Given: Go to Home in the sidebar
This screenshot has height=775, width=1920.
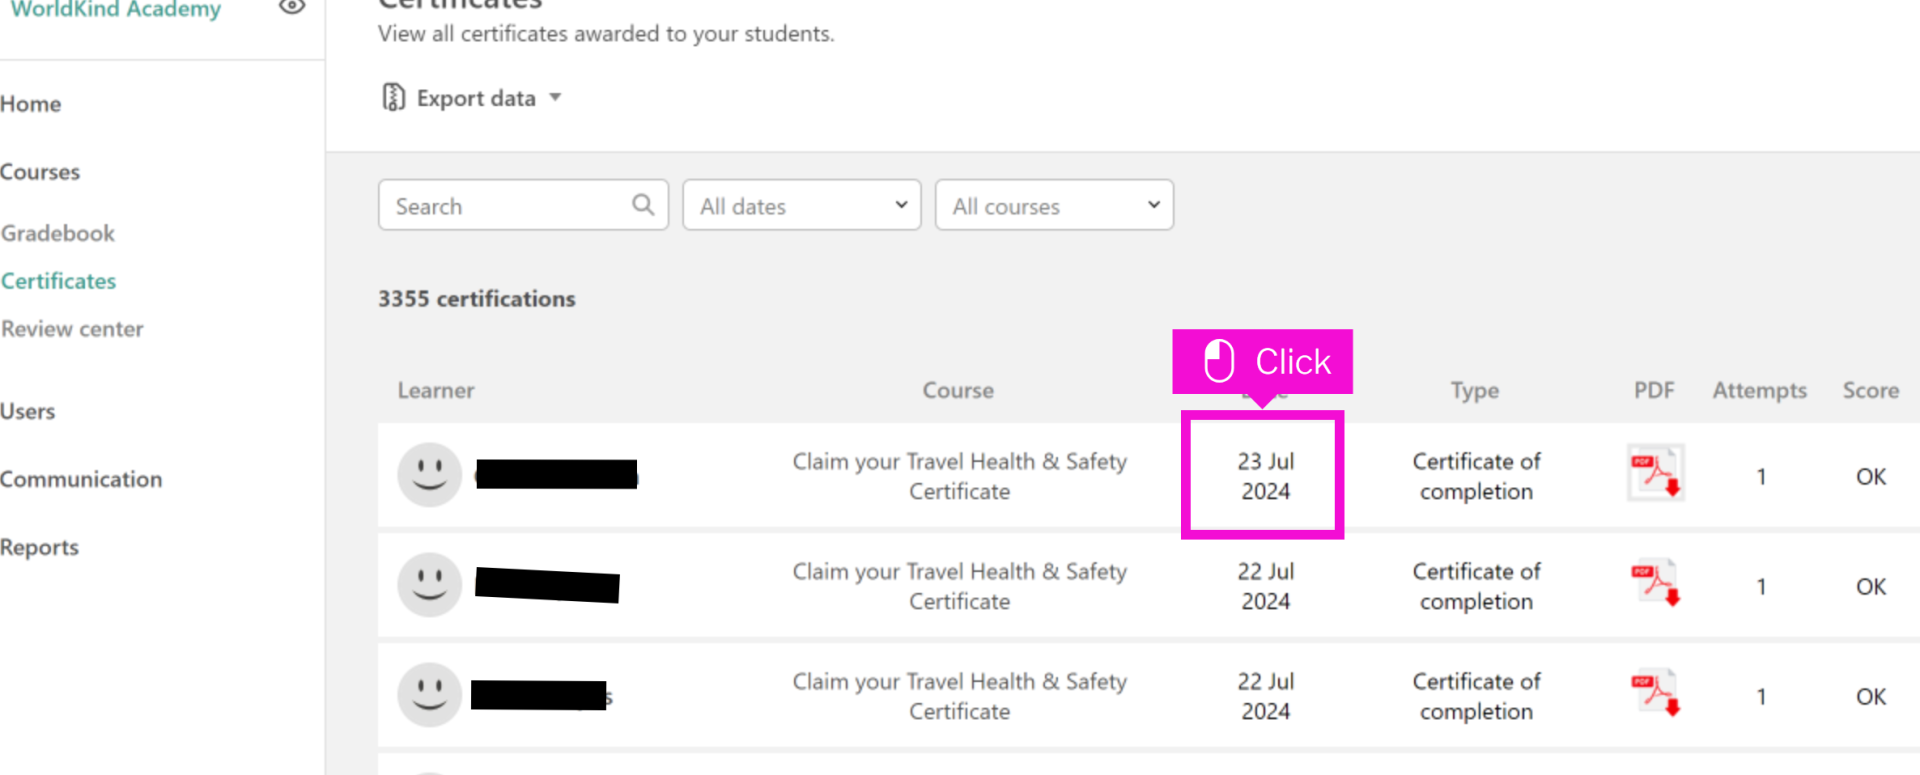Looking at the screenshot, I should (31, 104).
